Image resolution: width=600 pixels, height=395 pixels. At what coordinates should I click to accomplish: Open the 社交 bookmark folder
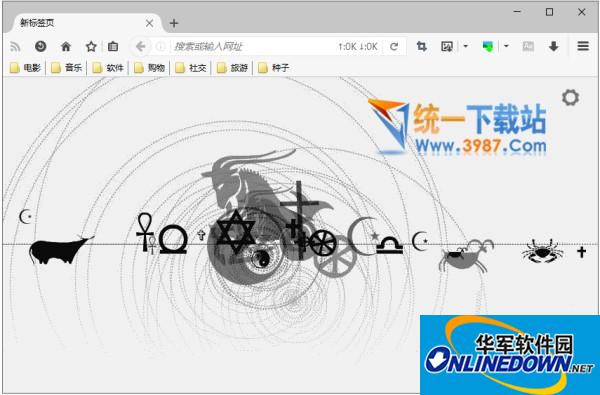tap(191, 68)
